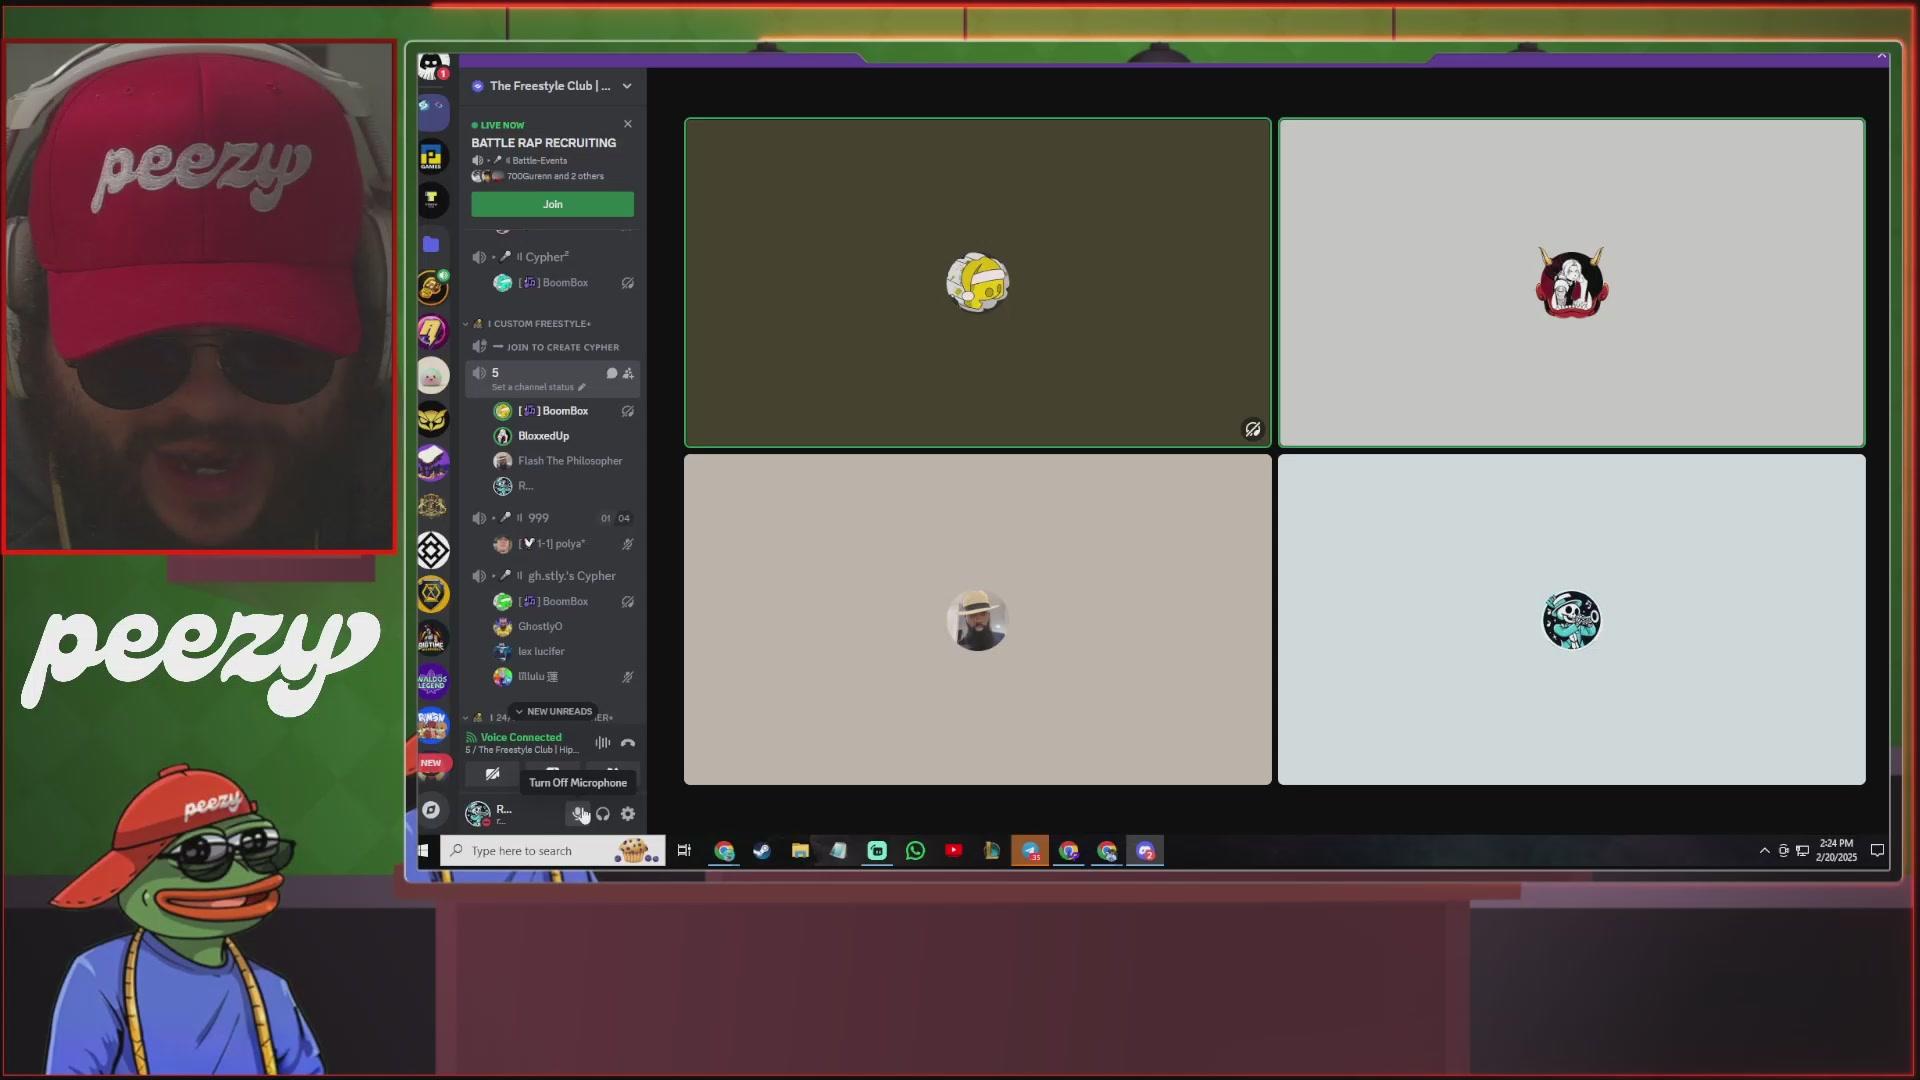
Task: Open the yellow owl server icon
Action: (432, 420)
